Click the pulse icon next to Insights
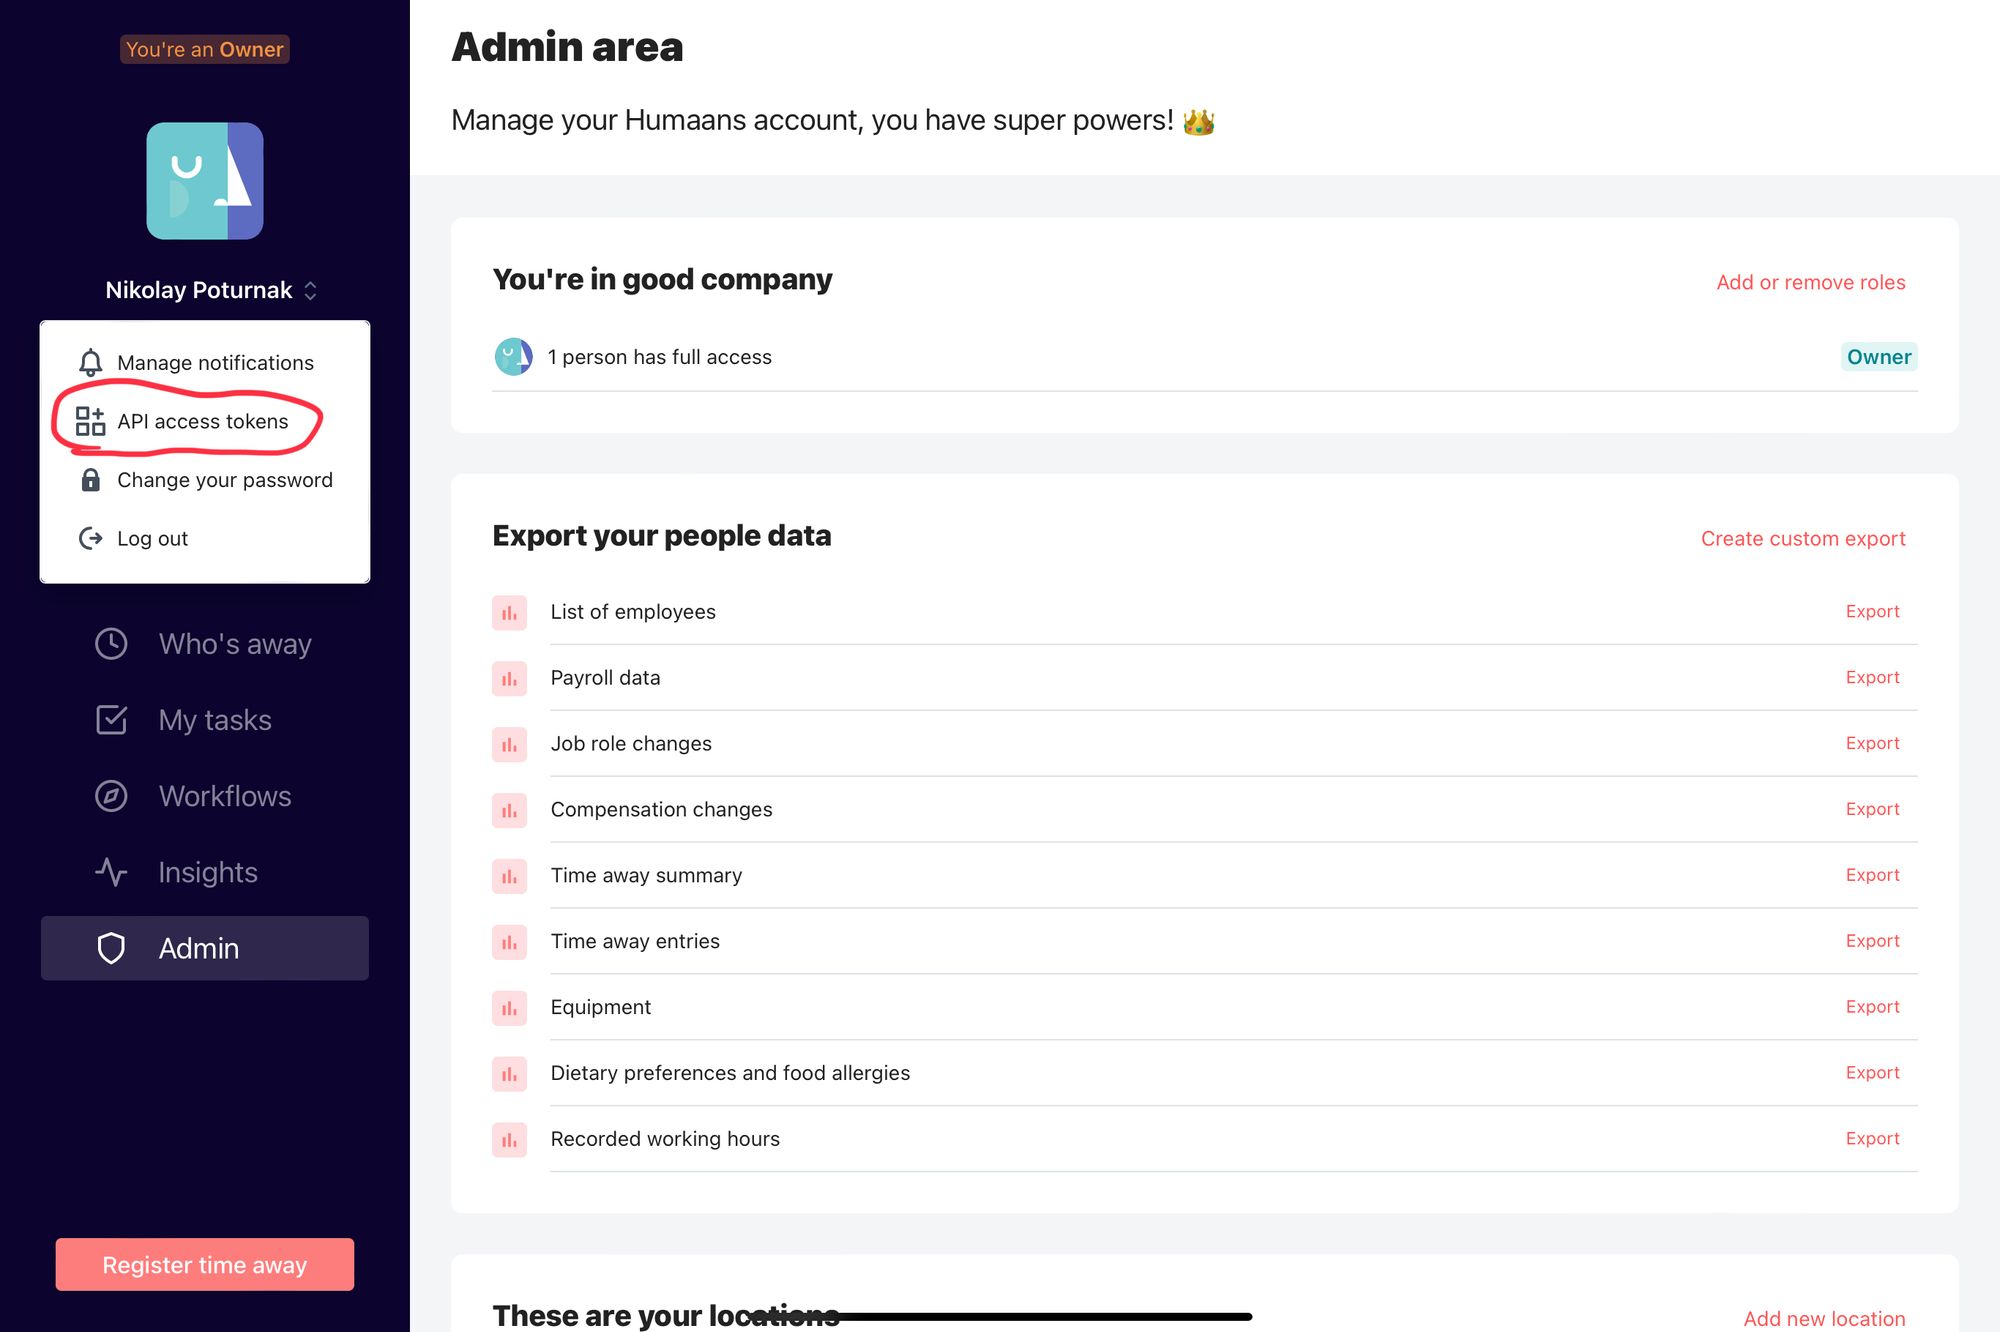The image size is (2000, 1332). [111, 871]
